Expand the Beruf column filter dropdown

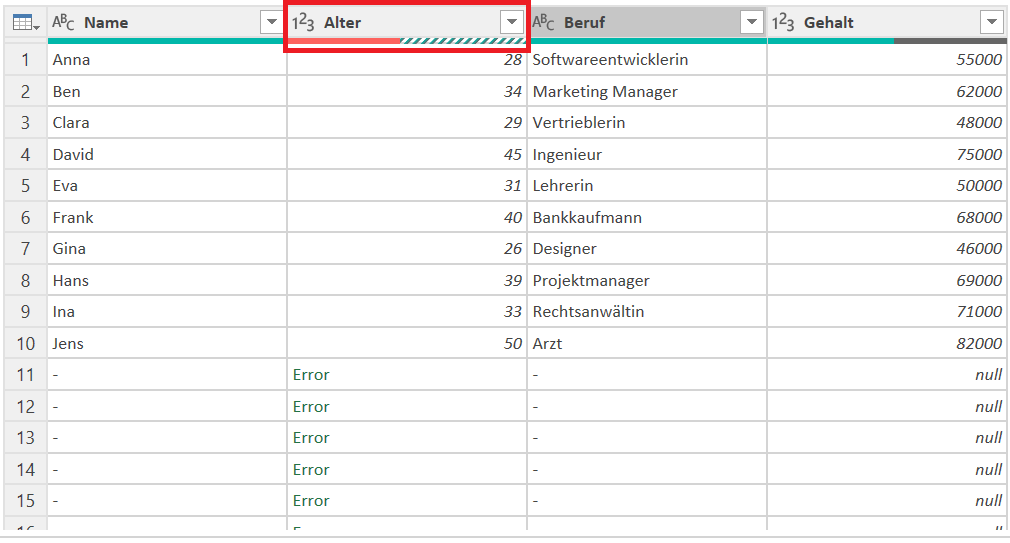point(752,23)
